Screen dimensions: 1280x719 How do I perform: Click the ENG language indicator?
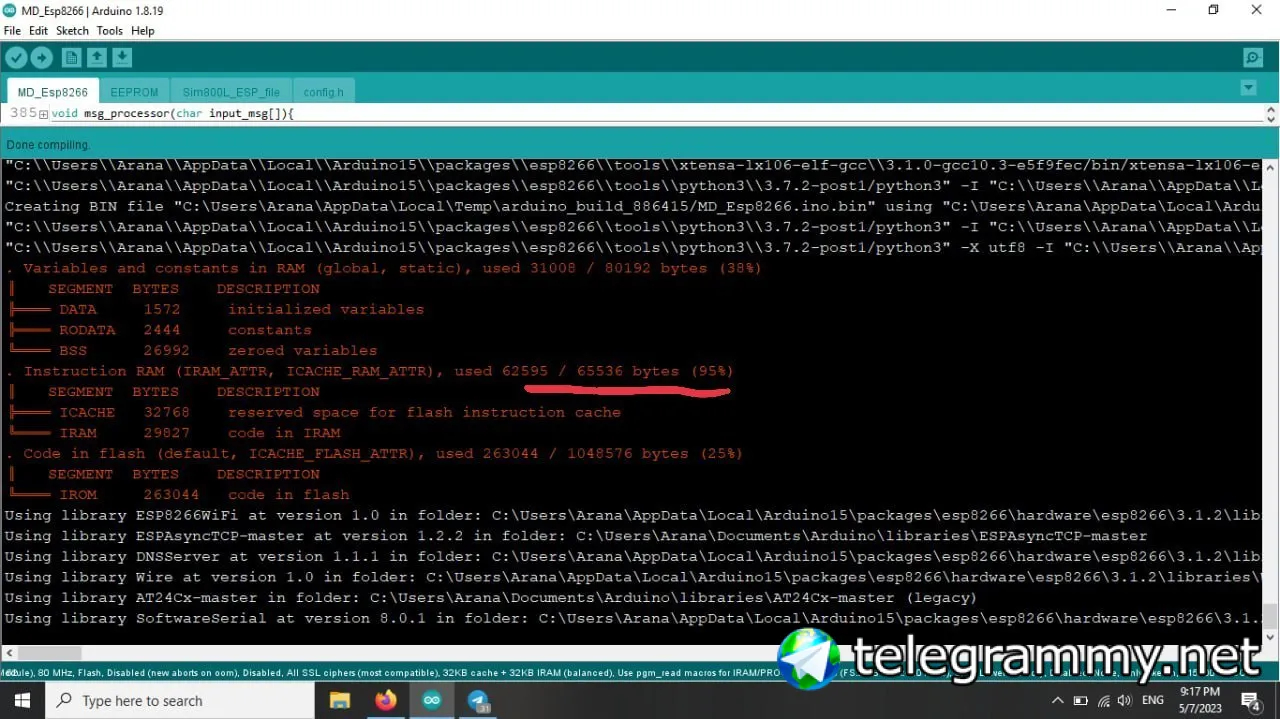coord(1153,700)
